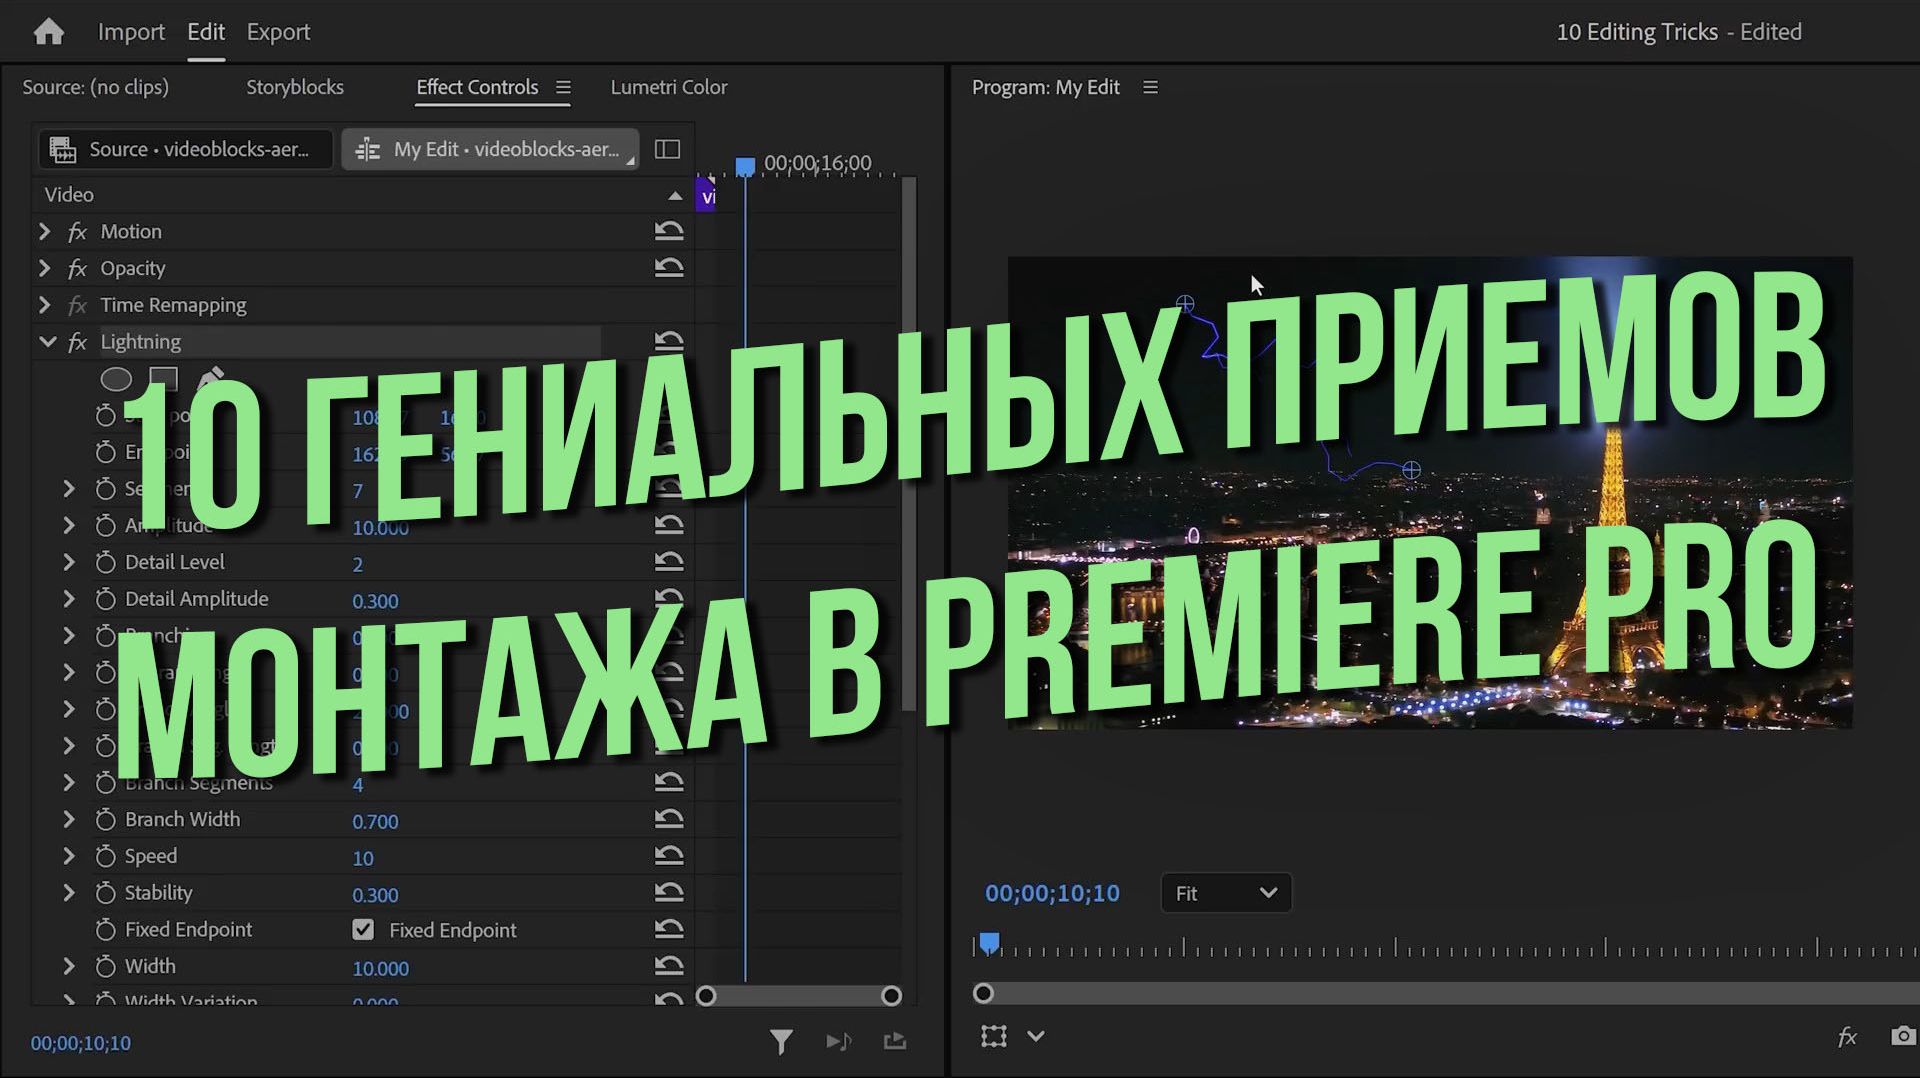The image size is (1920, 1078).
Task: Reset the Speed parameter
Action: tap(669, 856)
